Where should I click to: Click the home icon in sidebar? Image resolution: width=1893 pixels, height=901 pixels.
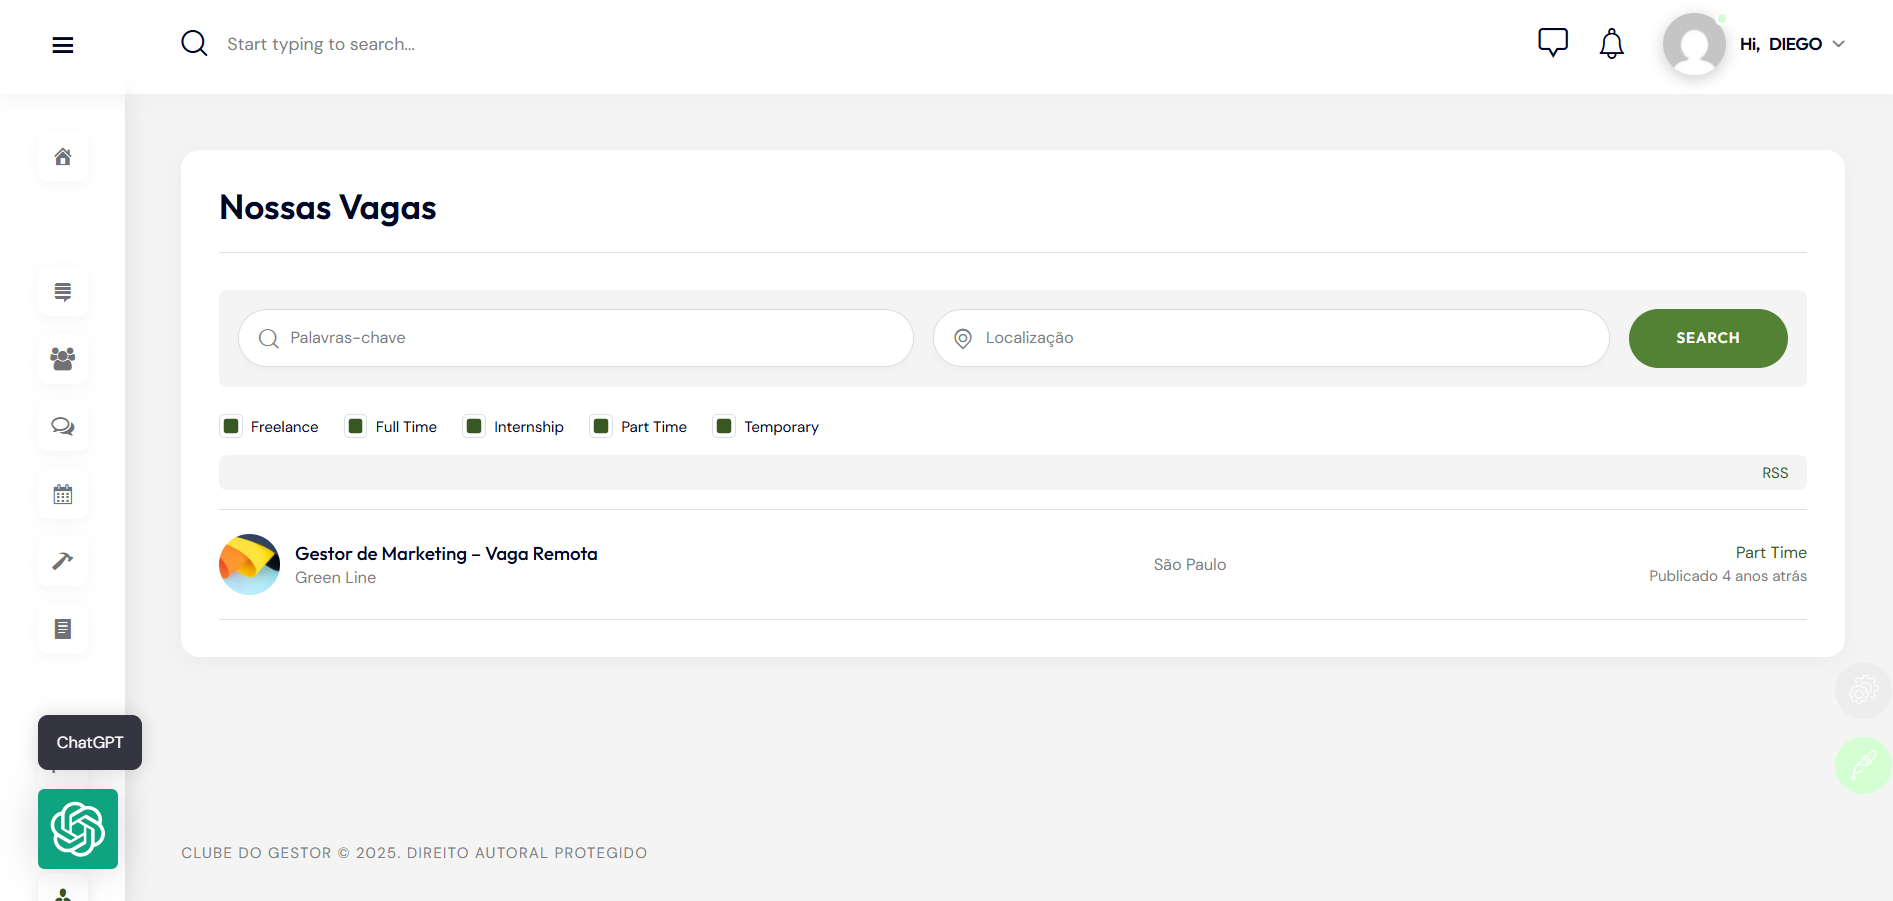tap(63, 157)
